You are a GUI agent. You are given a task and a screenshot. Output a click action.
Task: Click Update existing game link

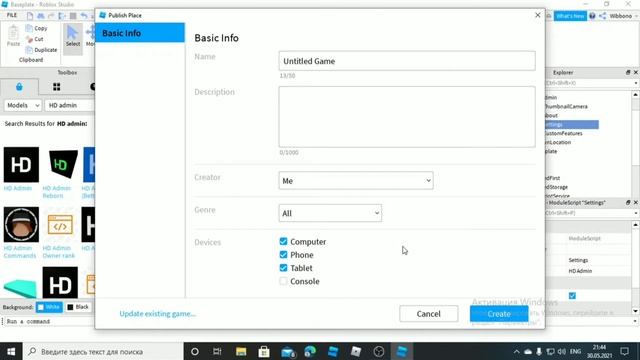click(x=158, y=314)
